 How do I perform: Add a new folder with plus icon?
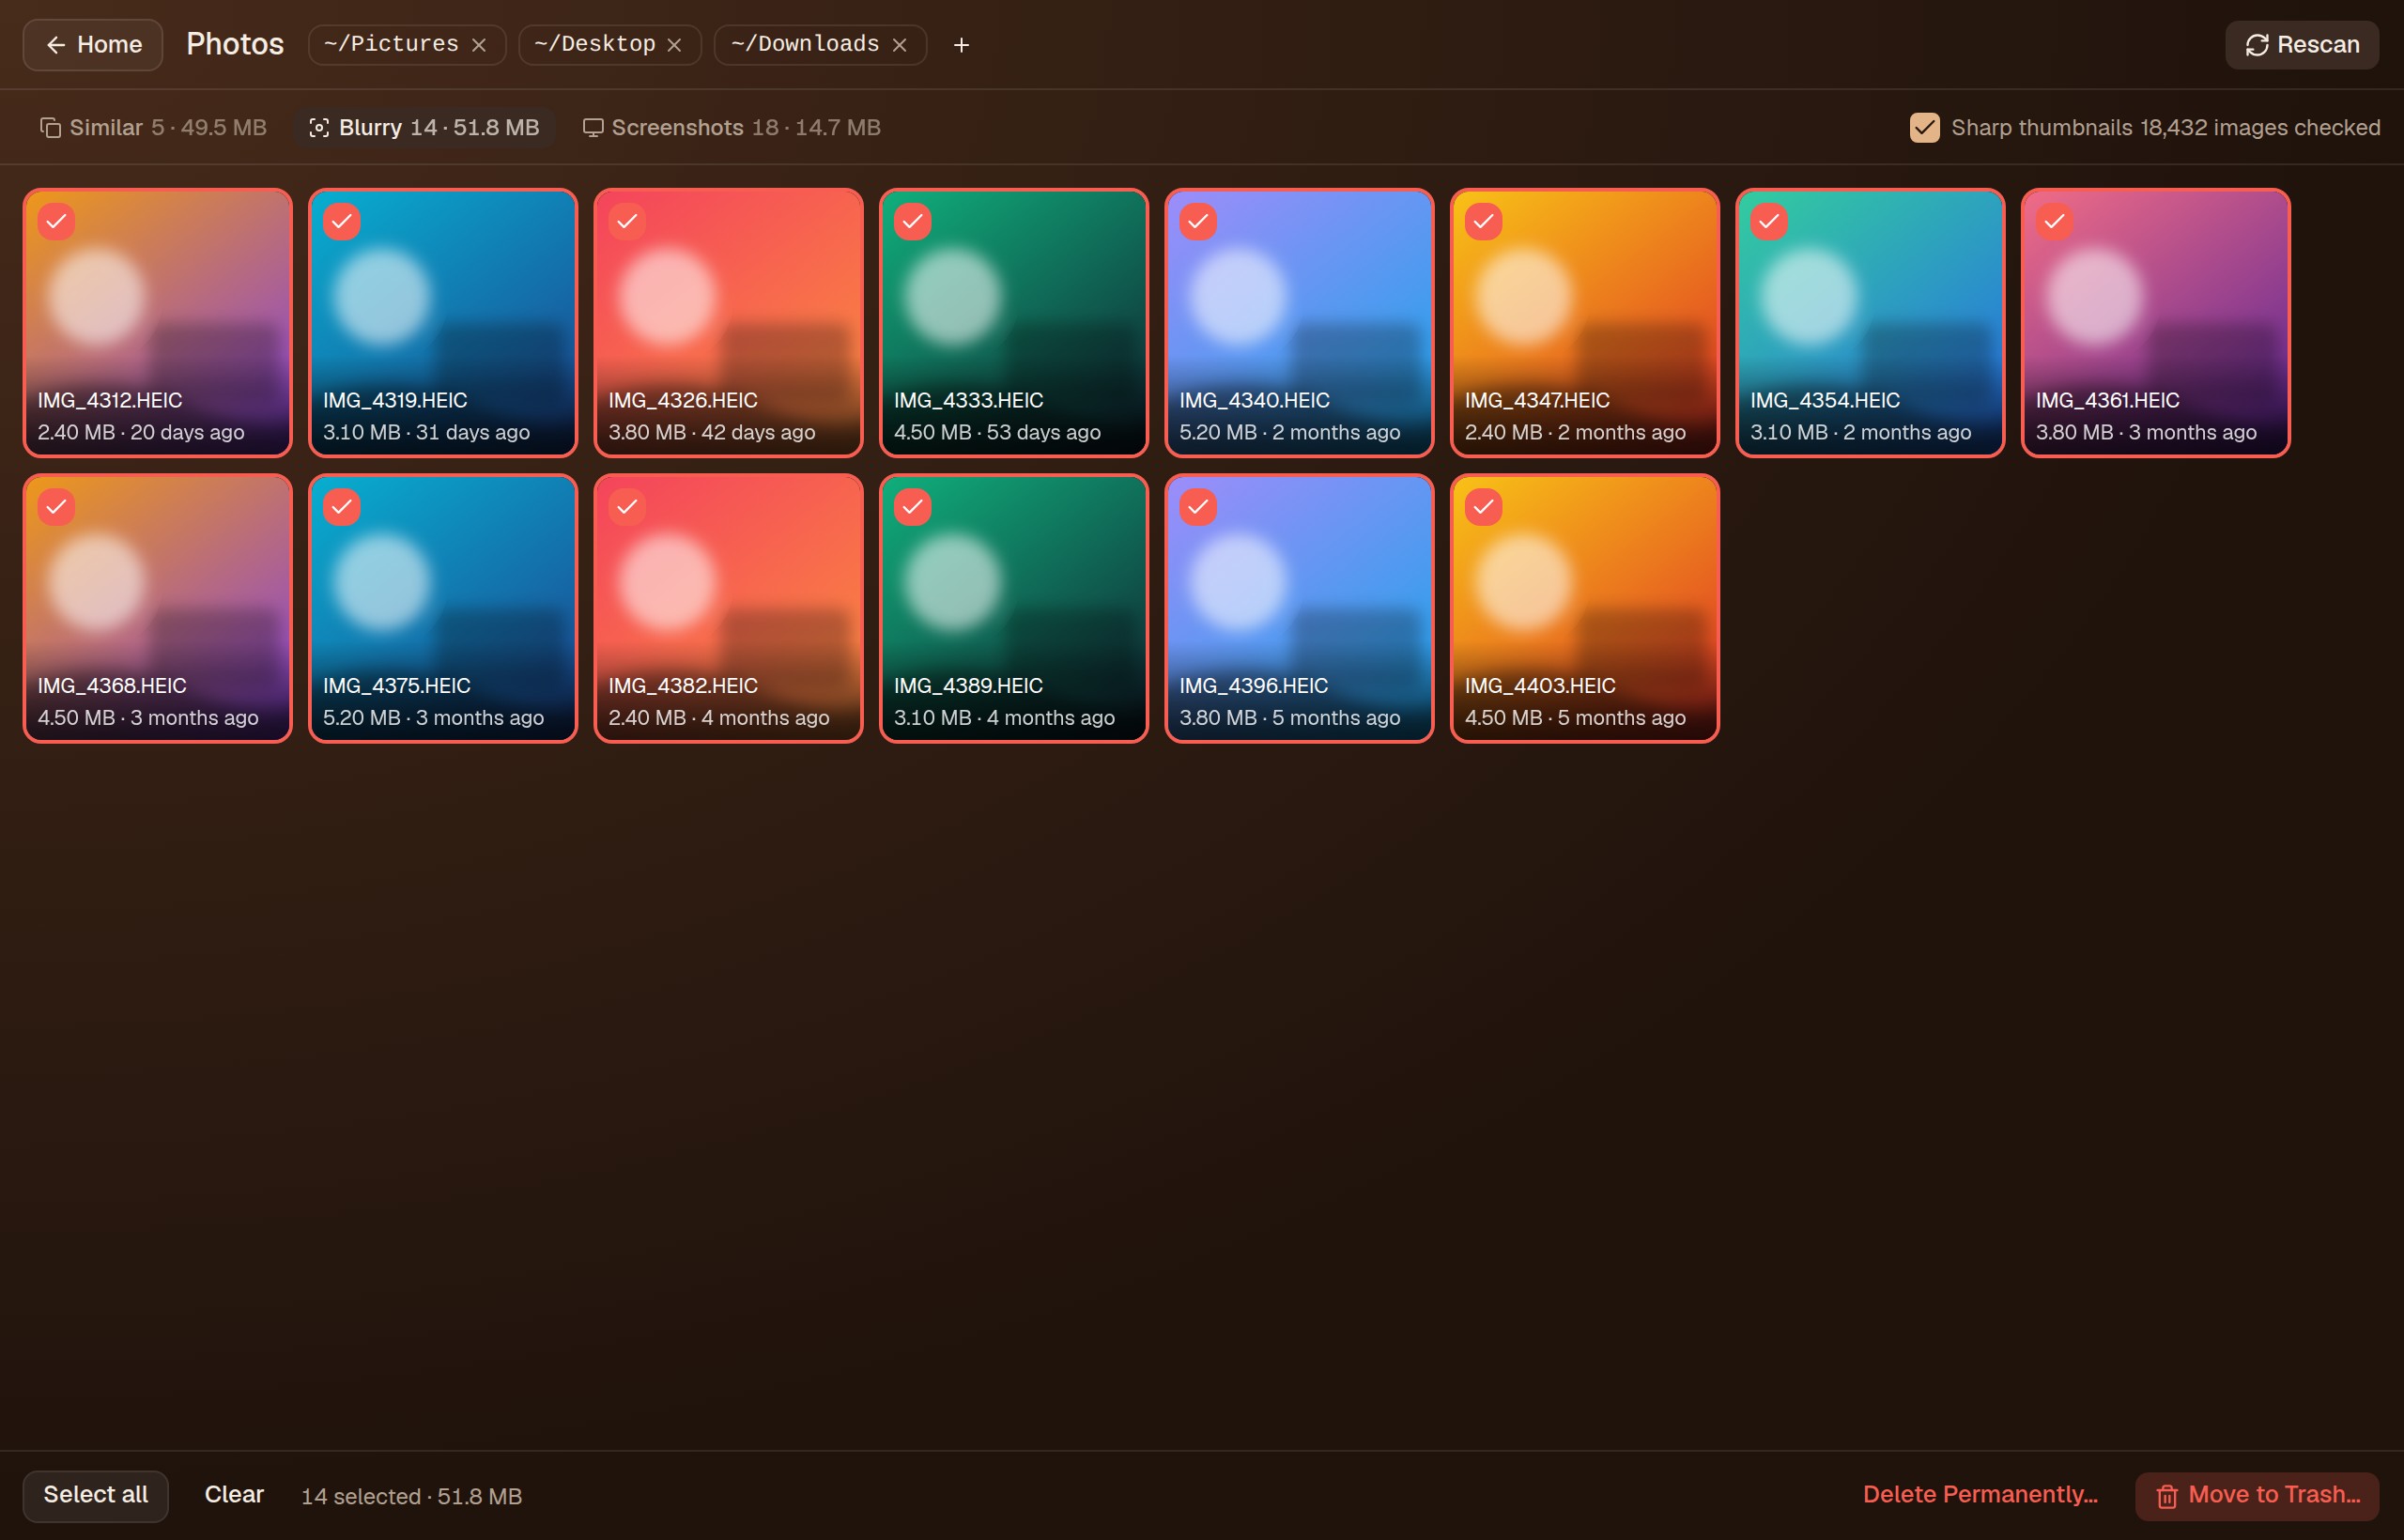961,45
